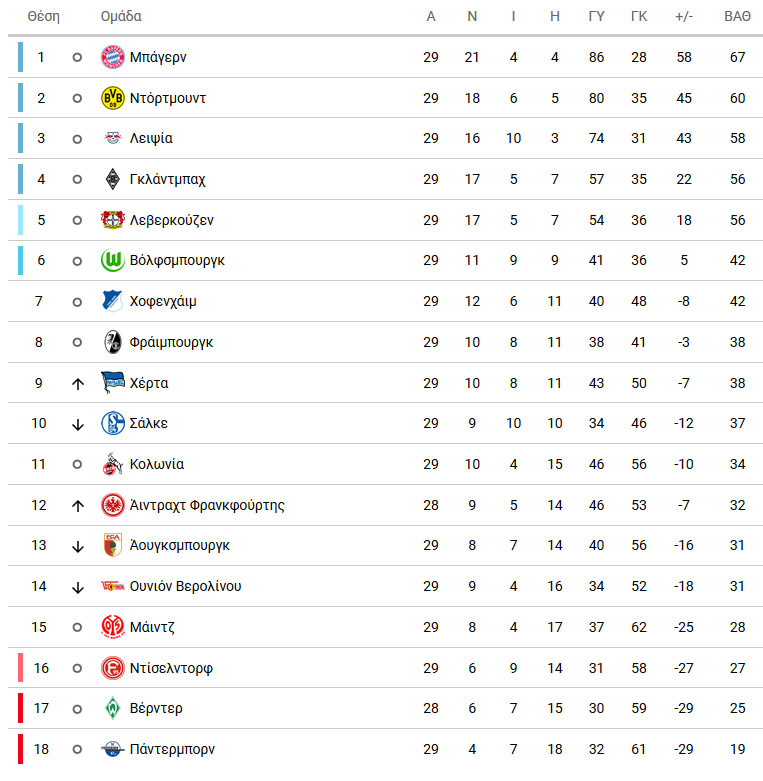Viewport: 763px width, 781px height.
Task: Click the Hertha flag logo
Action: [113, 383]
